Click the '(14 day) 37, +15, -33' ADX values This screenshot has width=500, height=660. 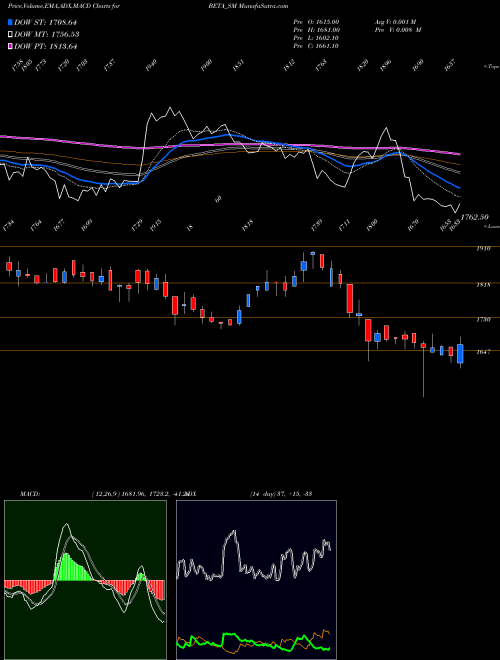(281, 494)
